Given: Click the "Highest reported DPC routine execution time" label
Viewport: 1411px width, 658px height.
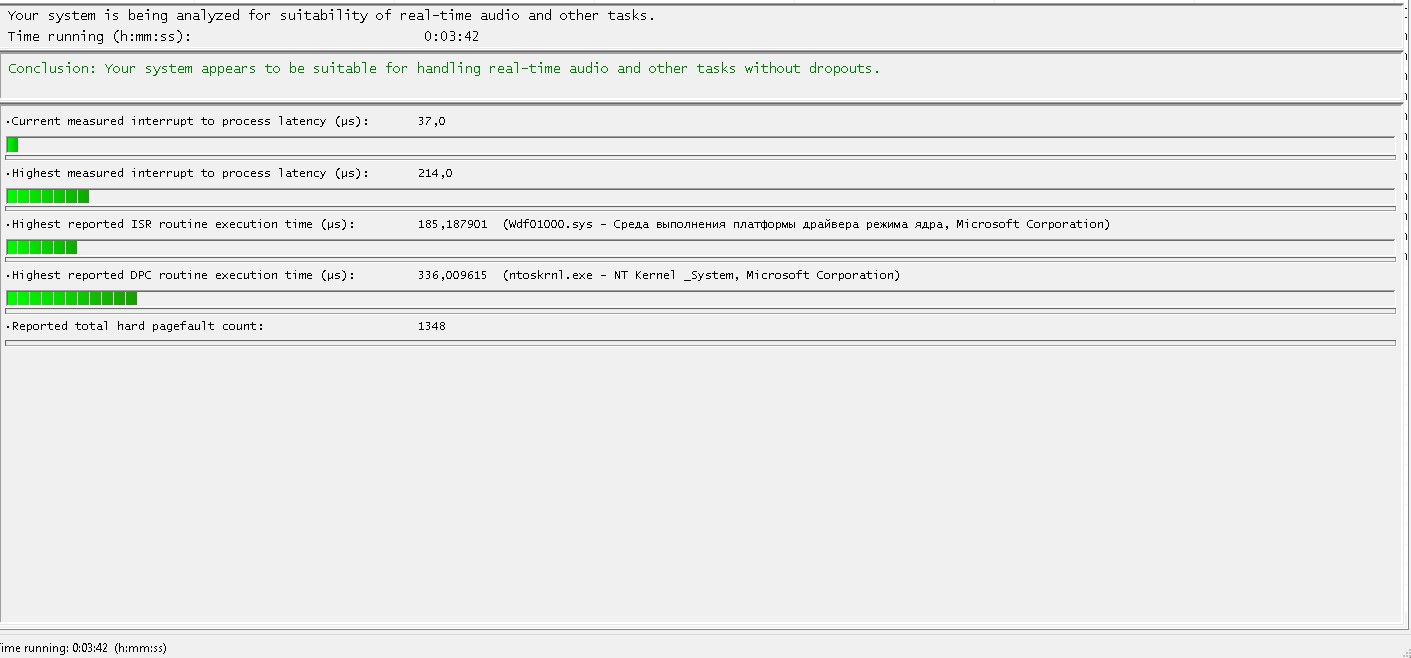Looking at the screenshot, I should pos(181,275).
